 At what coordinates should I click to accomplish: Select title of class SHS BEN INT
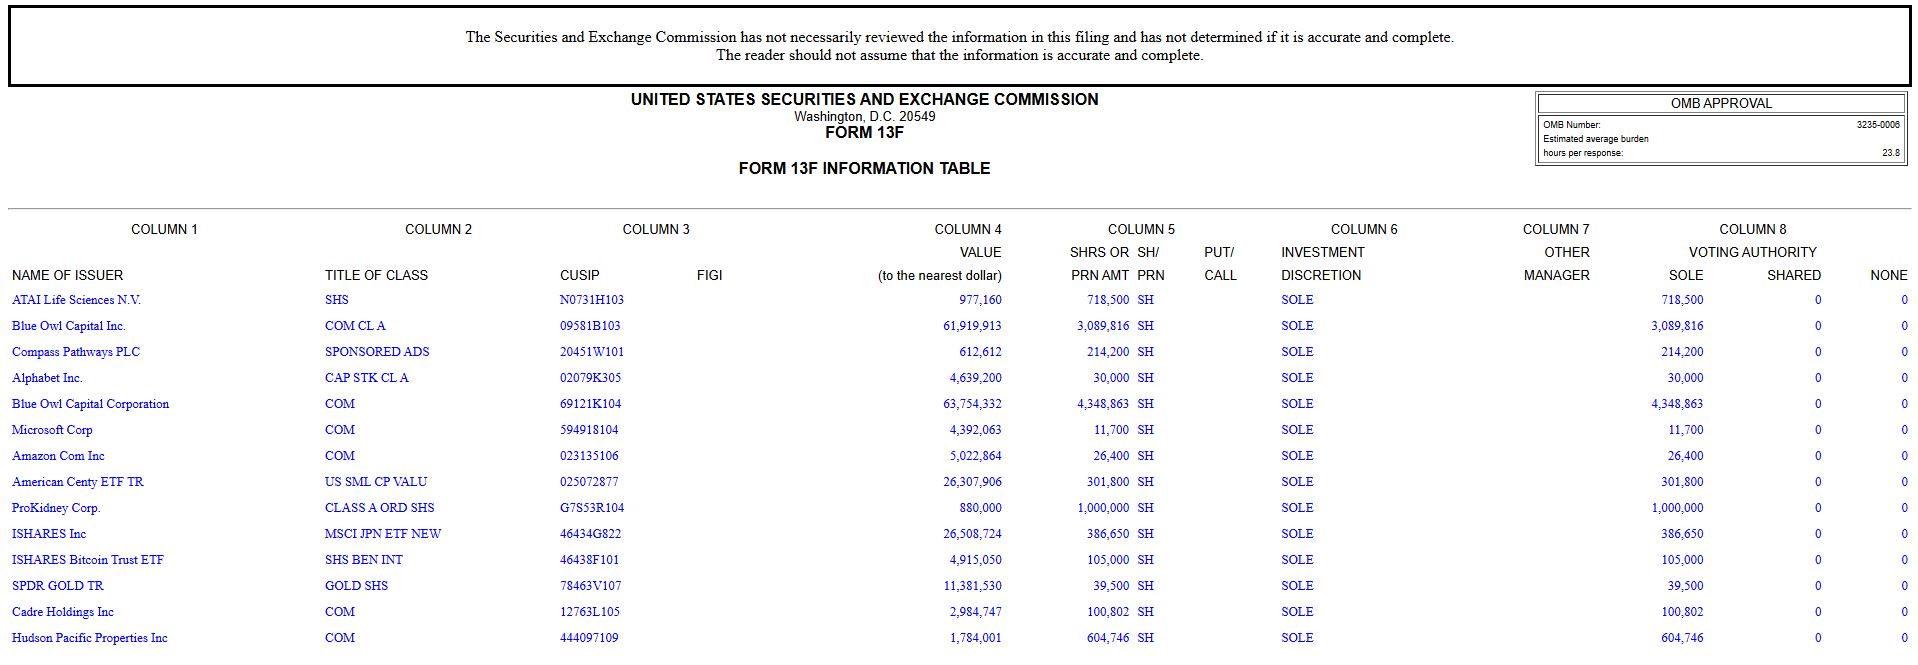coord(364,560)
